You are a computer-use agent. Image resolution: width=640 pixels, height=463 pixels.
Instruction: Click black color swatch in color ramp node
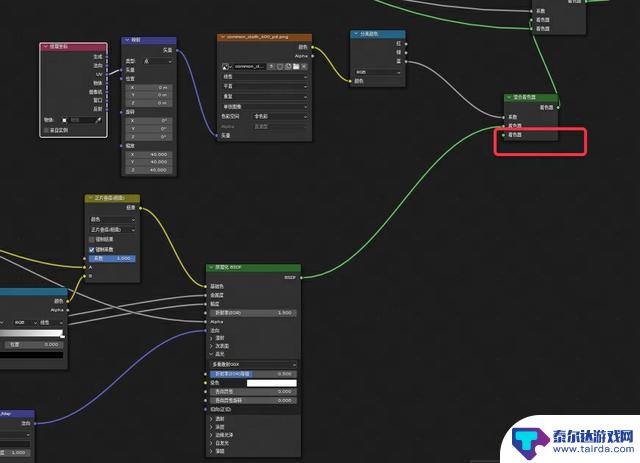[31, 354]
